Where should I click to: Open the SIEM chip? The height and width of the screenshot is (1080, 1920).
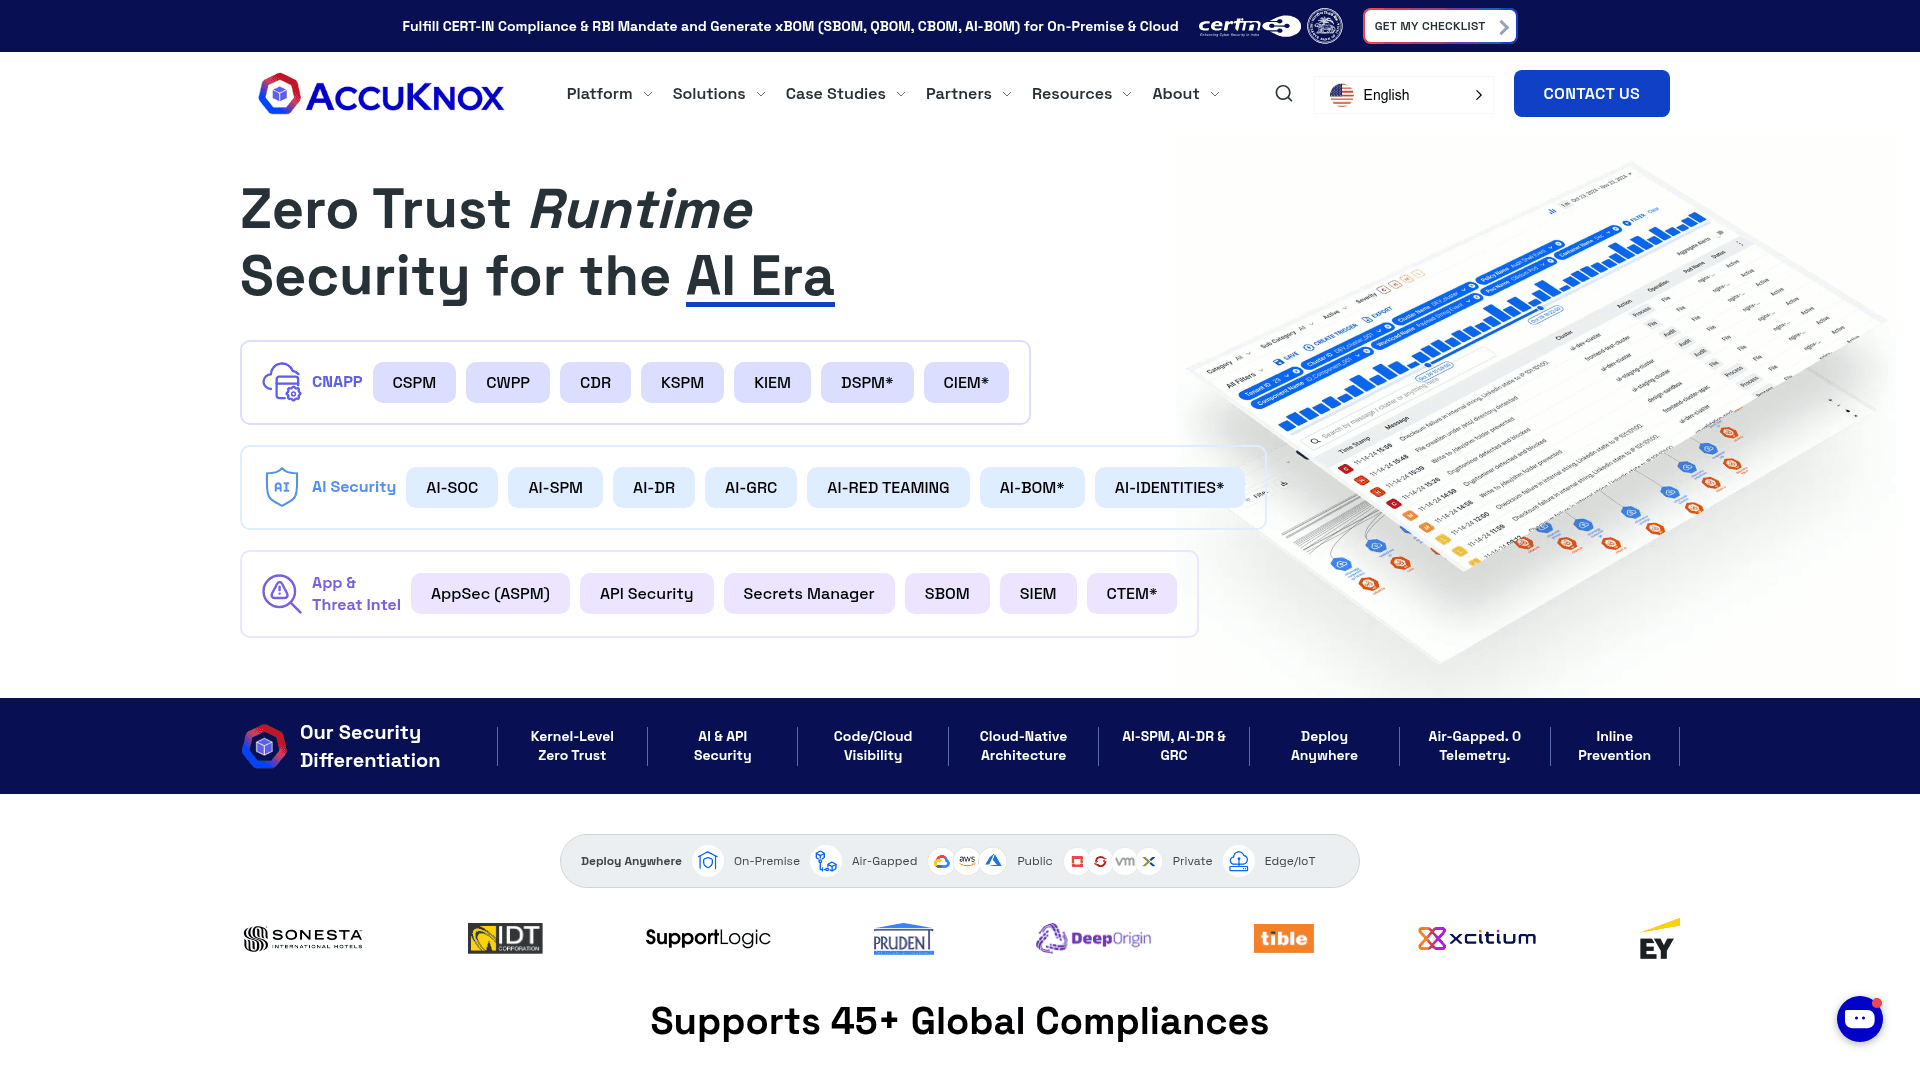click(1038, 594)
